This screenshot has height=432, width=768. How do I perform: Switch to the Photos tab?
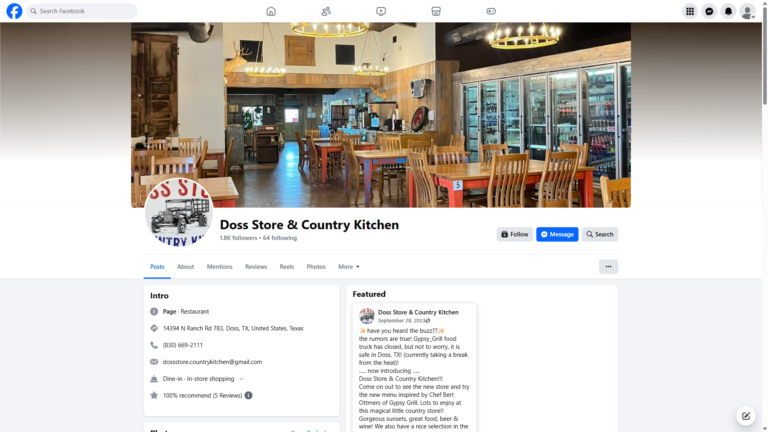coord(316,266)
